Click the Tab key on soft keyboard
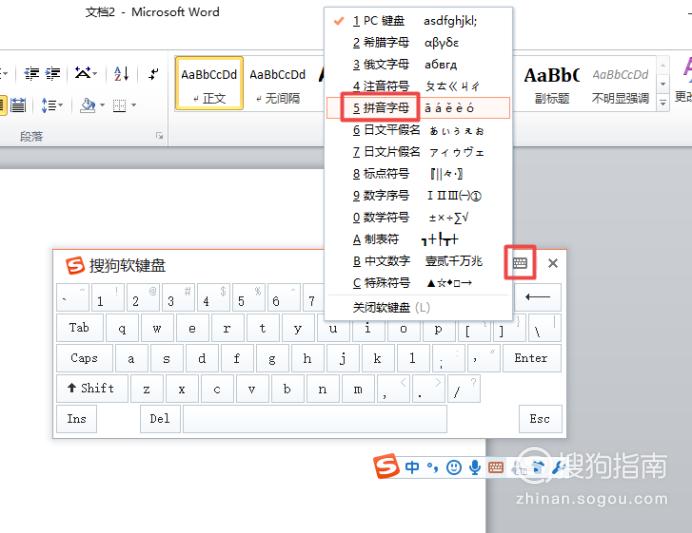This screenshot has height=533, width=692. [79, 328]
